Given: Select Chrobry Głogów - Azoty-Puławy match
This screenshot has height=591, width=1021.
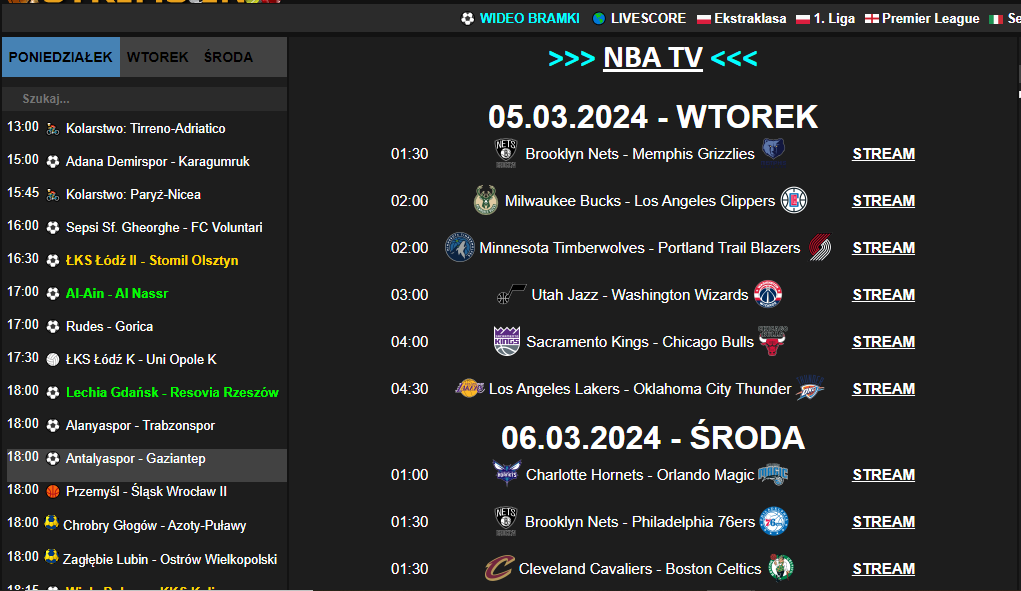Looking at the screenshot, I should tap(155, 526).
